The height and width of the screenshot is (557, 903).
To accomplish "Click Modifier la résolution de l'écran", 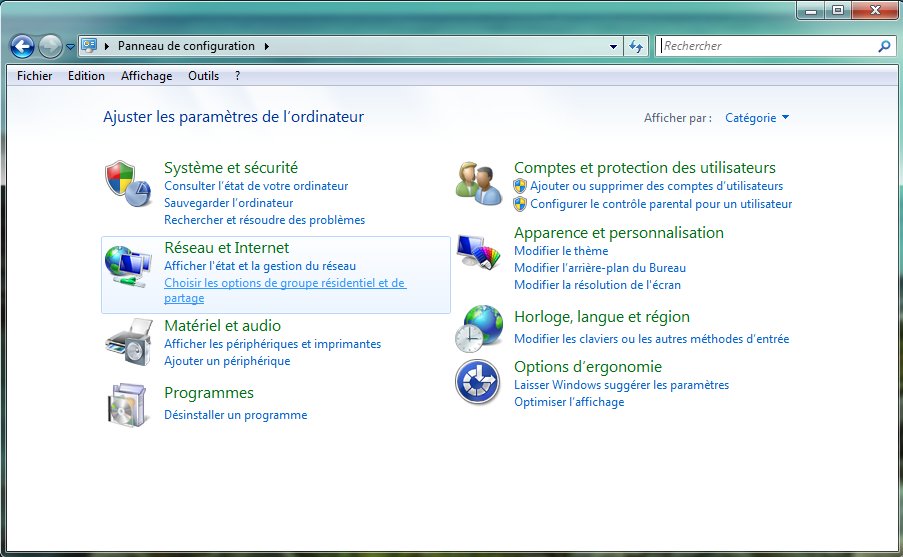I will [x=597, y=285].
